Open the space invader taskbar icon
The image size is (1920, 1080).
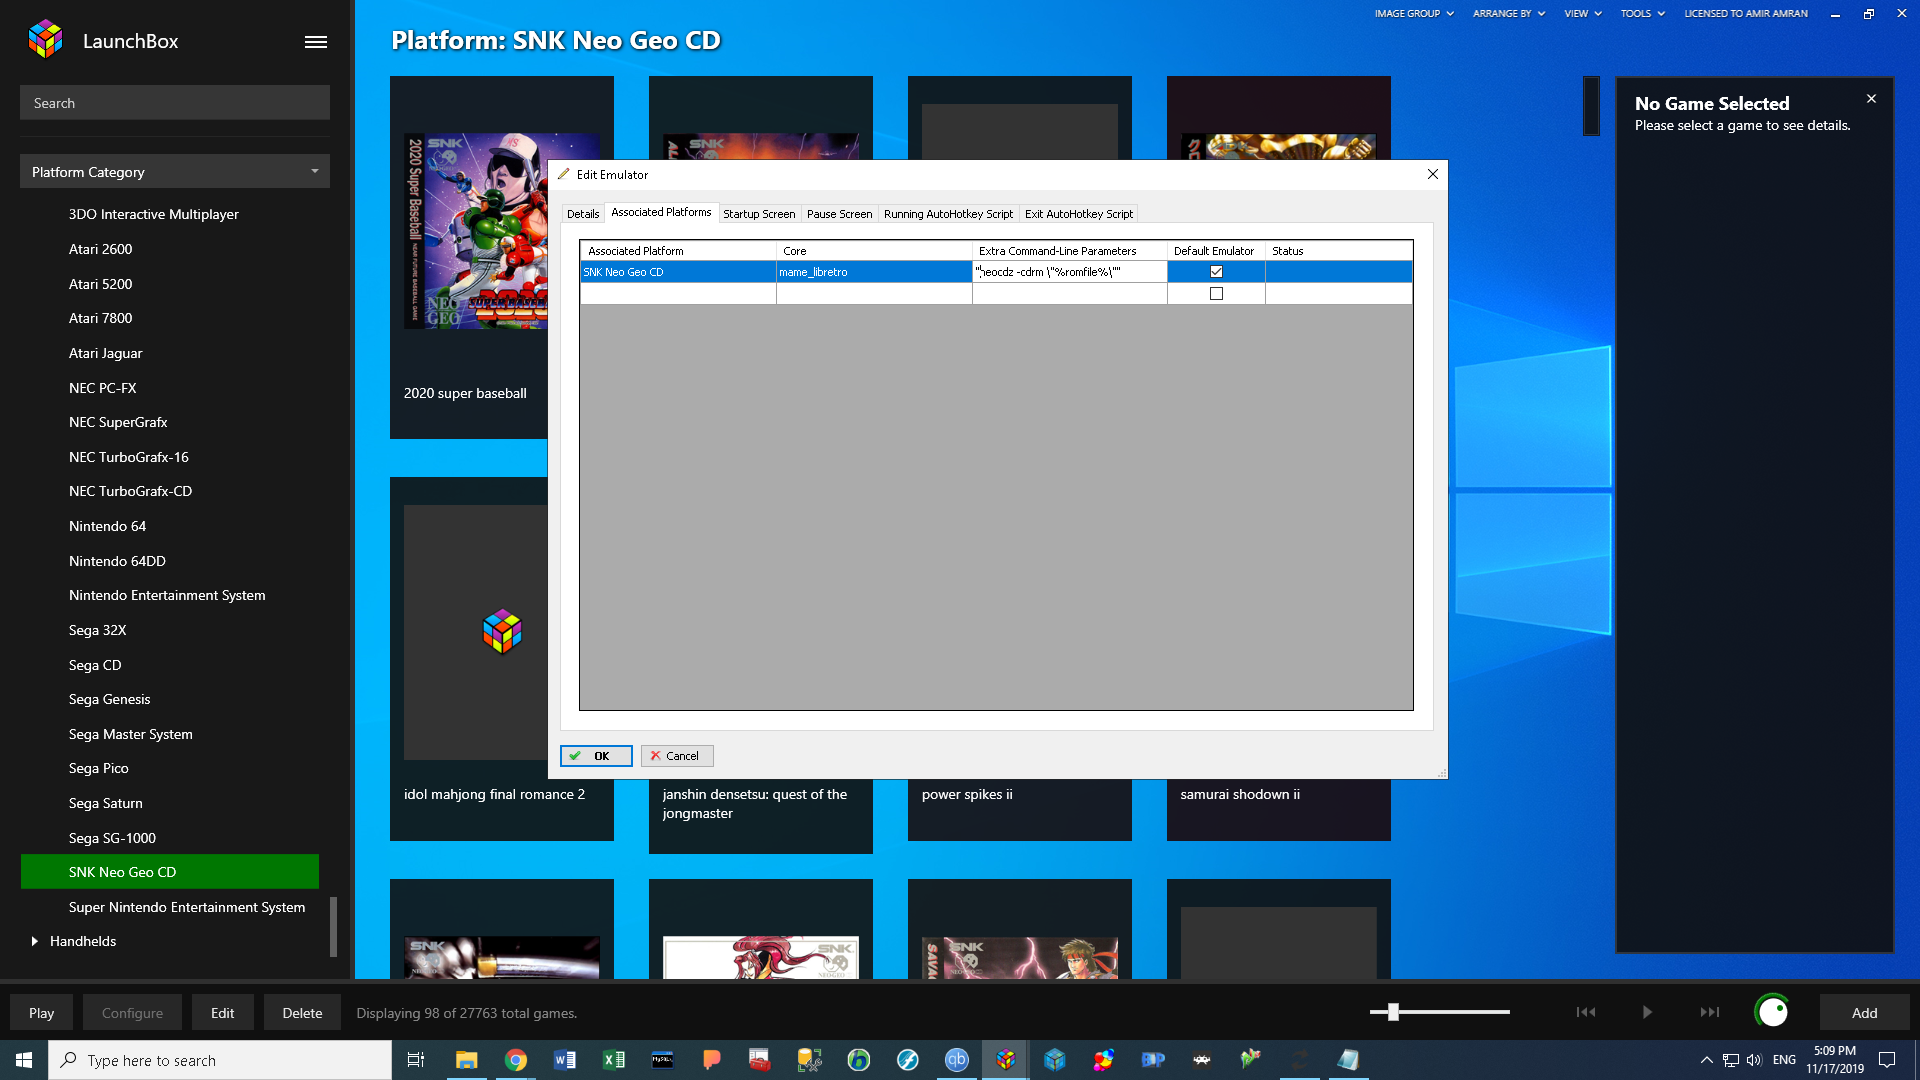coord(1201,1060)
